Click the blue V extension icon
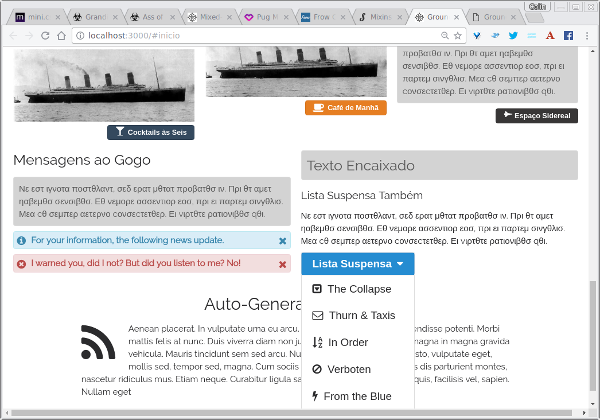Screen dimensions: 600x420 coord(477,36)
